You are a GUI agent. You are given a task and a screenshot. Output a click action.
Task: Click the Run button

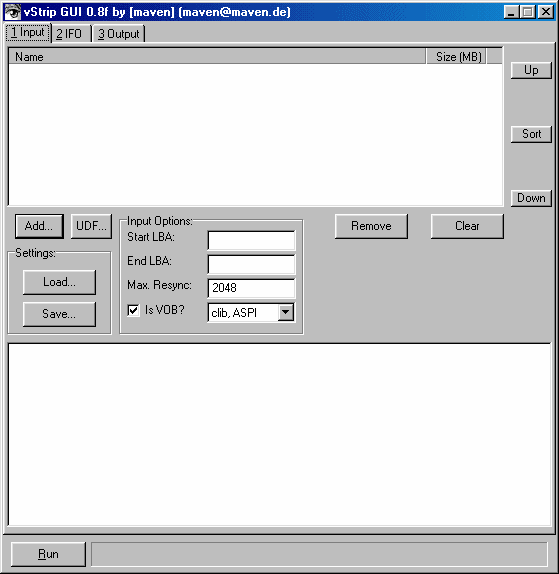tap(48, 554)
